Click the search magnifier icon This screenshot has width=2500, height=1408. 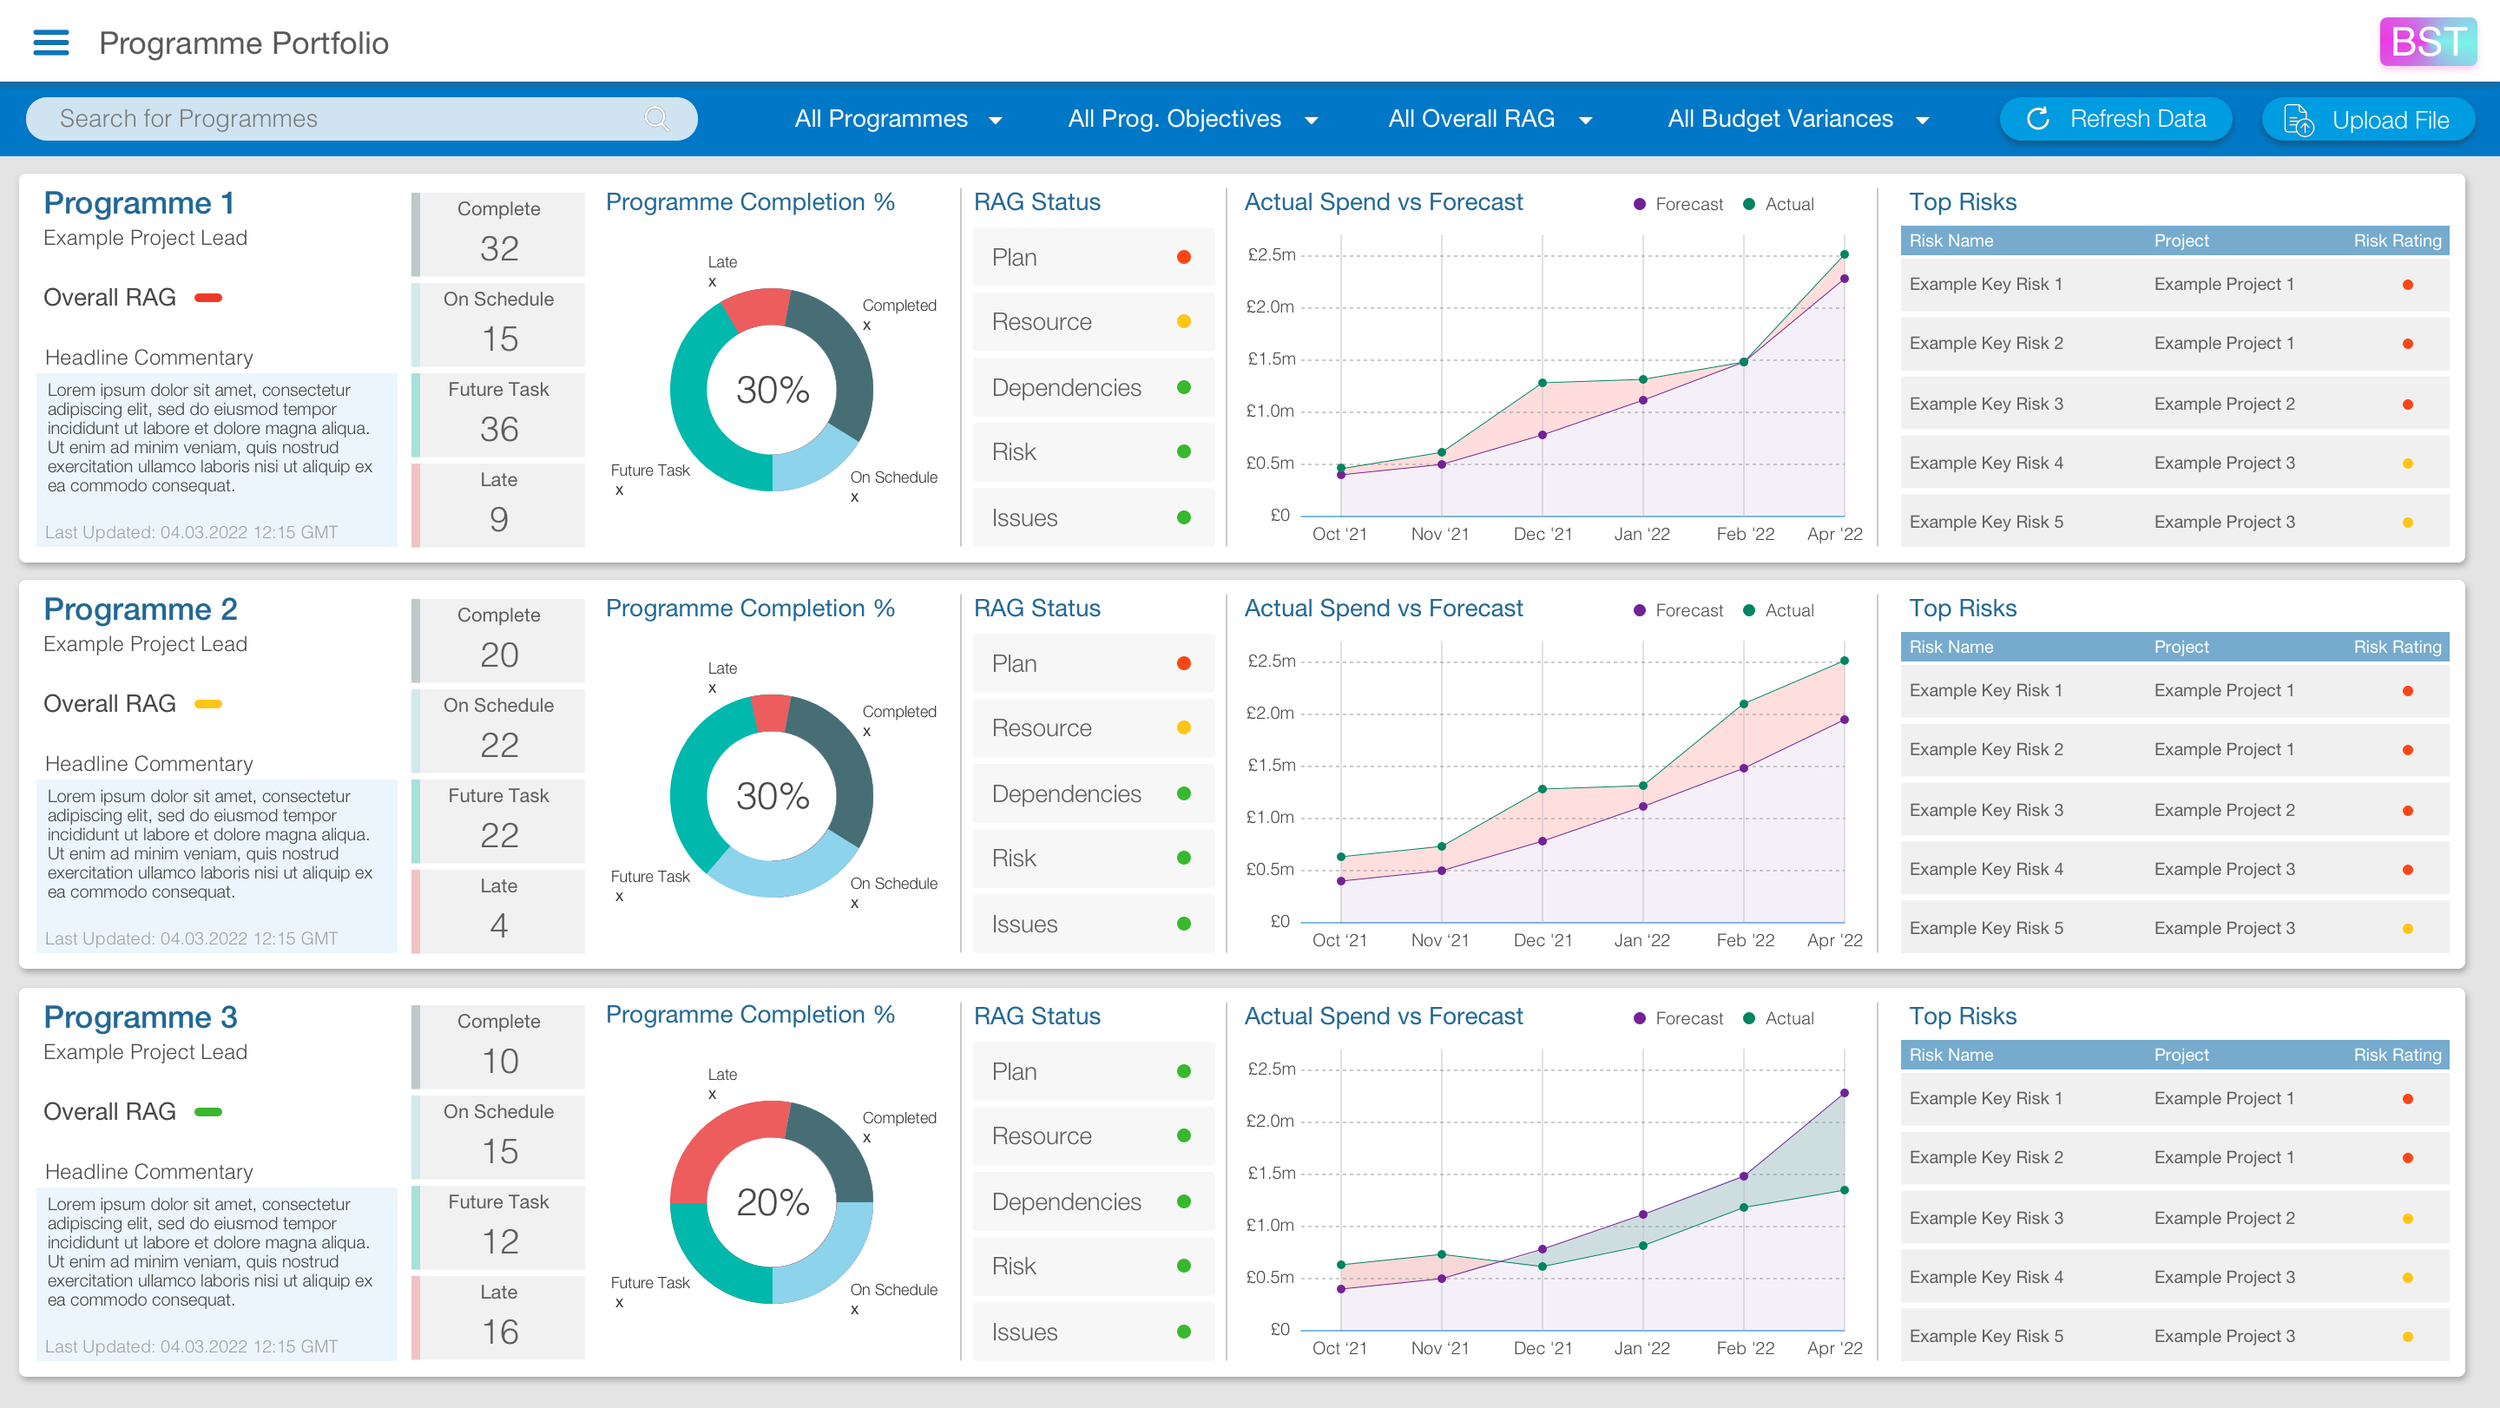656,118
